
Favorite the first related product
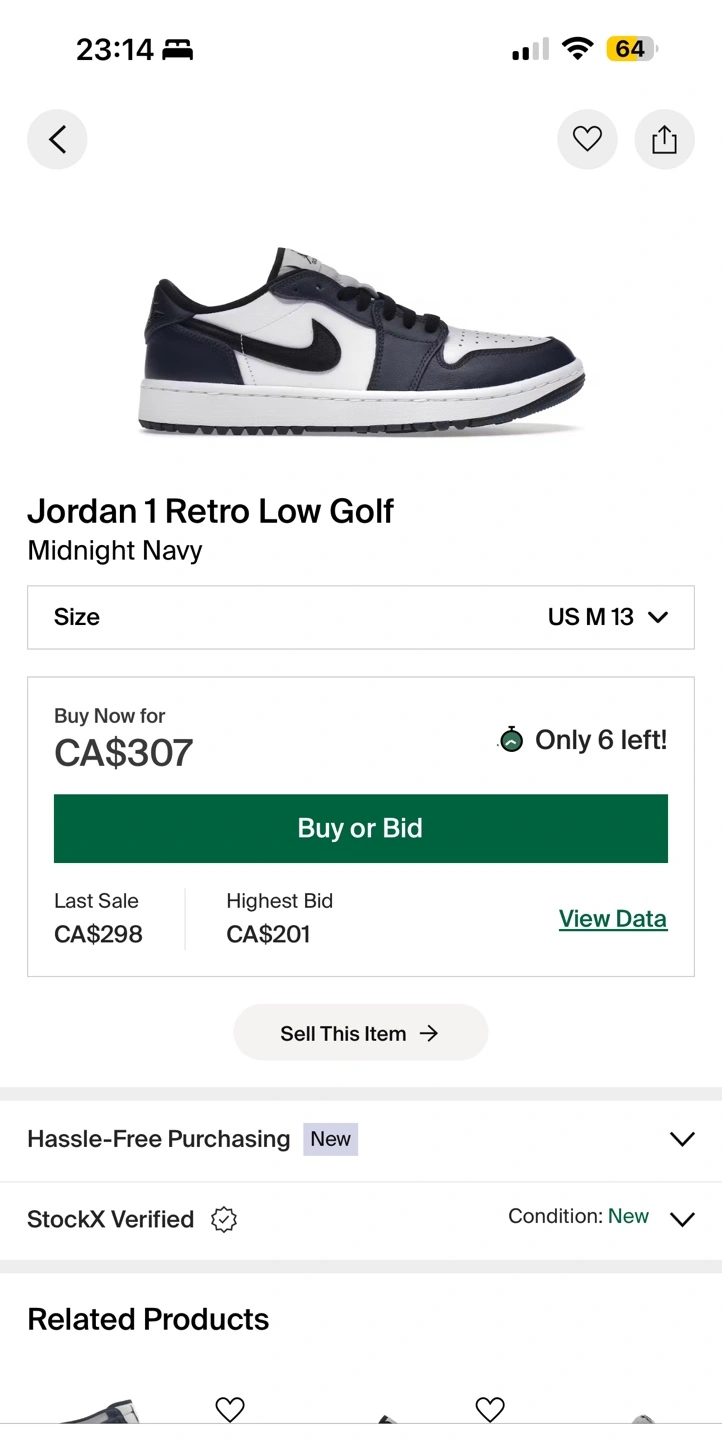coord(230,1409)
